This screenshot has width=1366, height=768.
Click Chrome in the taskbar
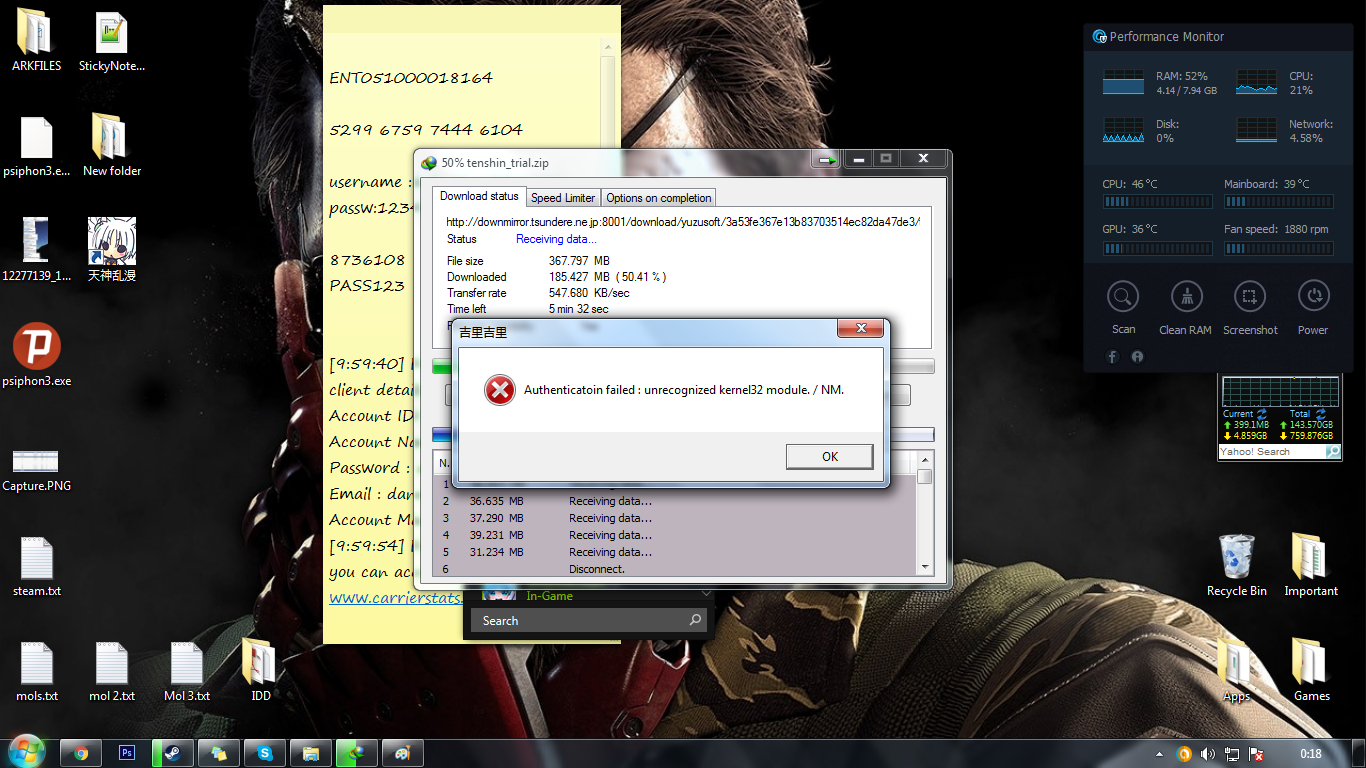(81, 753)
